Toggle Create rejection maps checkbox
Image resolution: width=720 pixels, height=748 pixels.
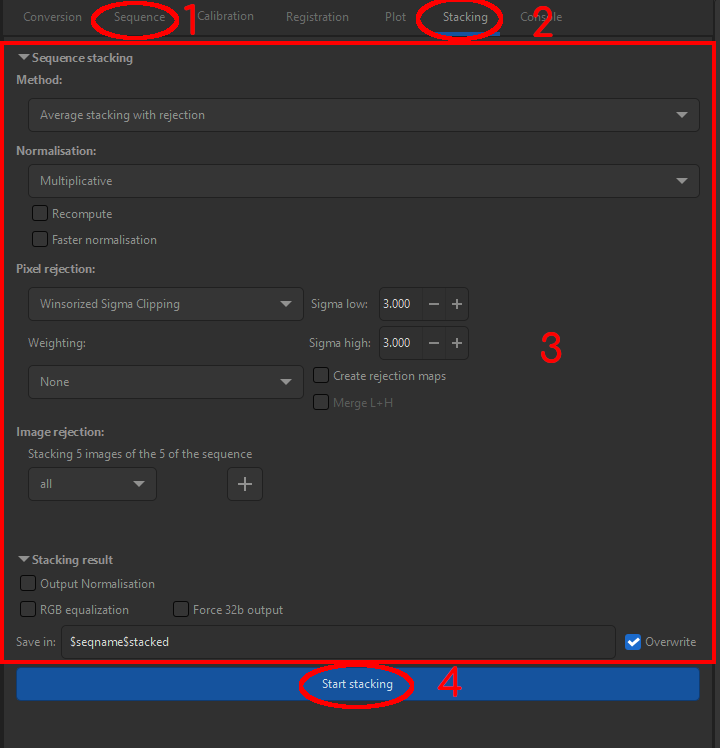pos(321,376)
